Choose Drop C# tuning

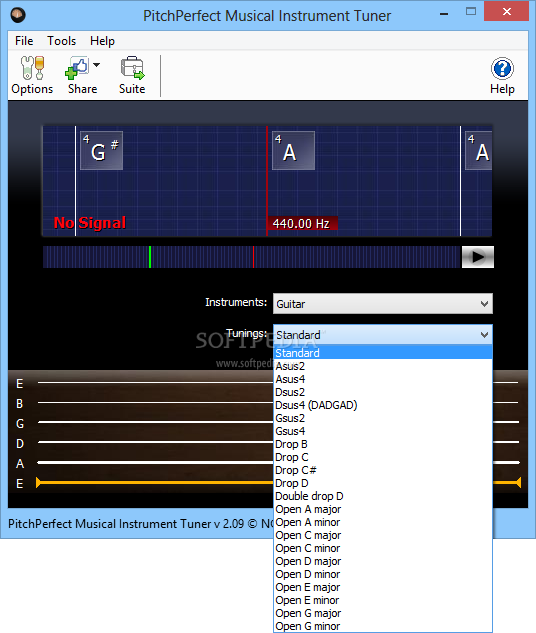click(383, 470)
